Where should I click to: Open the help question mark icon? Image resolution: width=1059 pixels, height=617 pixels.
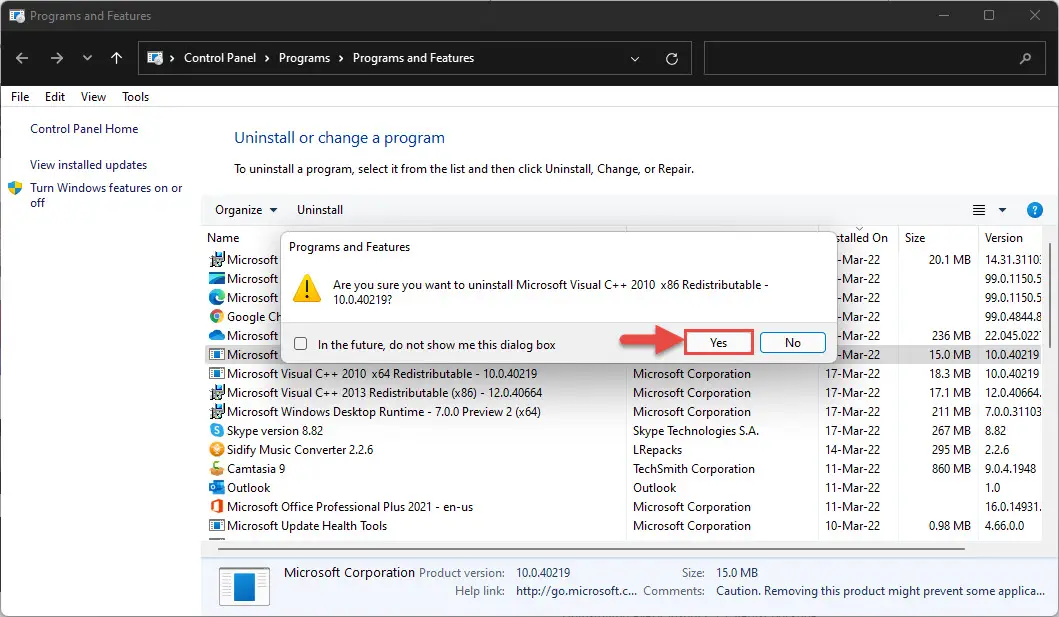1034,210
